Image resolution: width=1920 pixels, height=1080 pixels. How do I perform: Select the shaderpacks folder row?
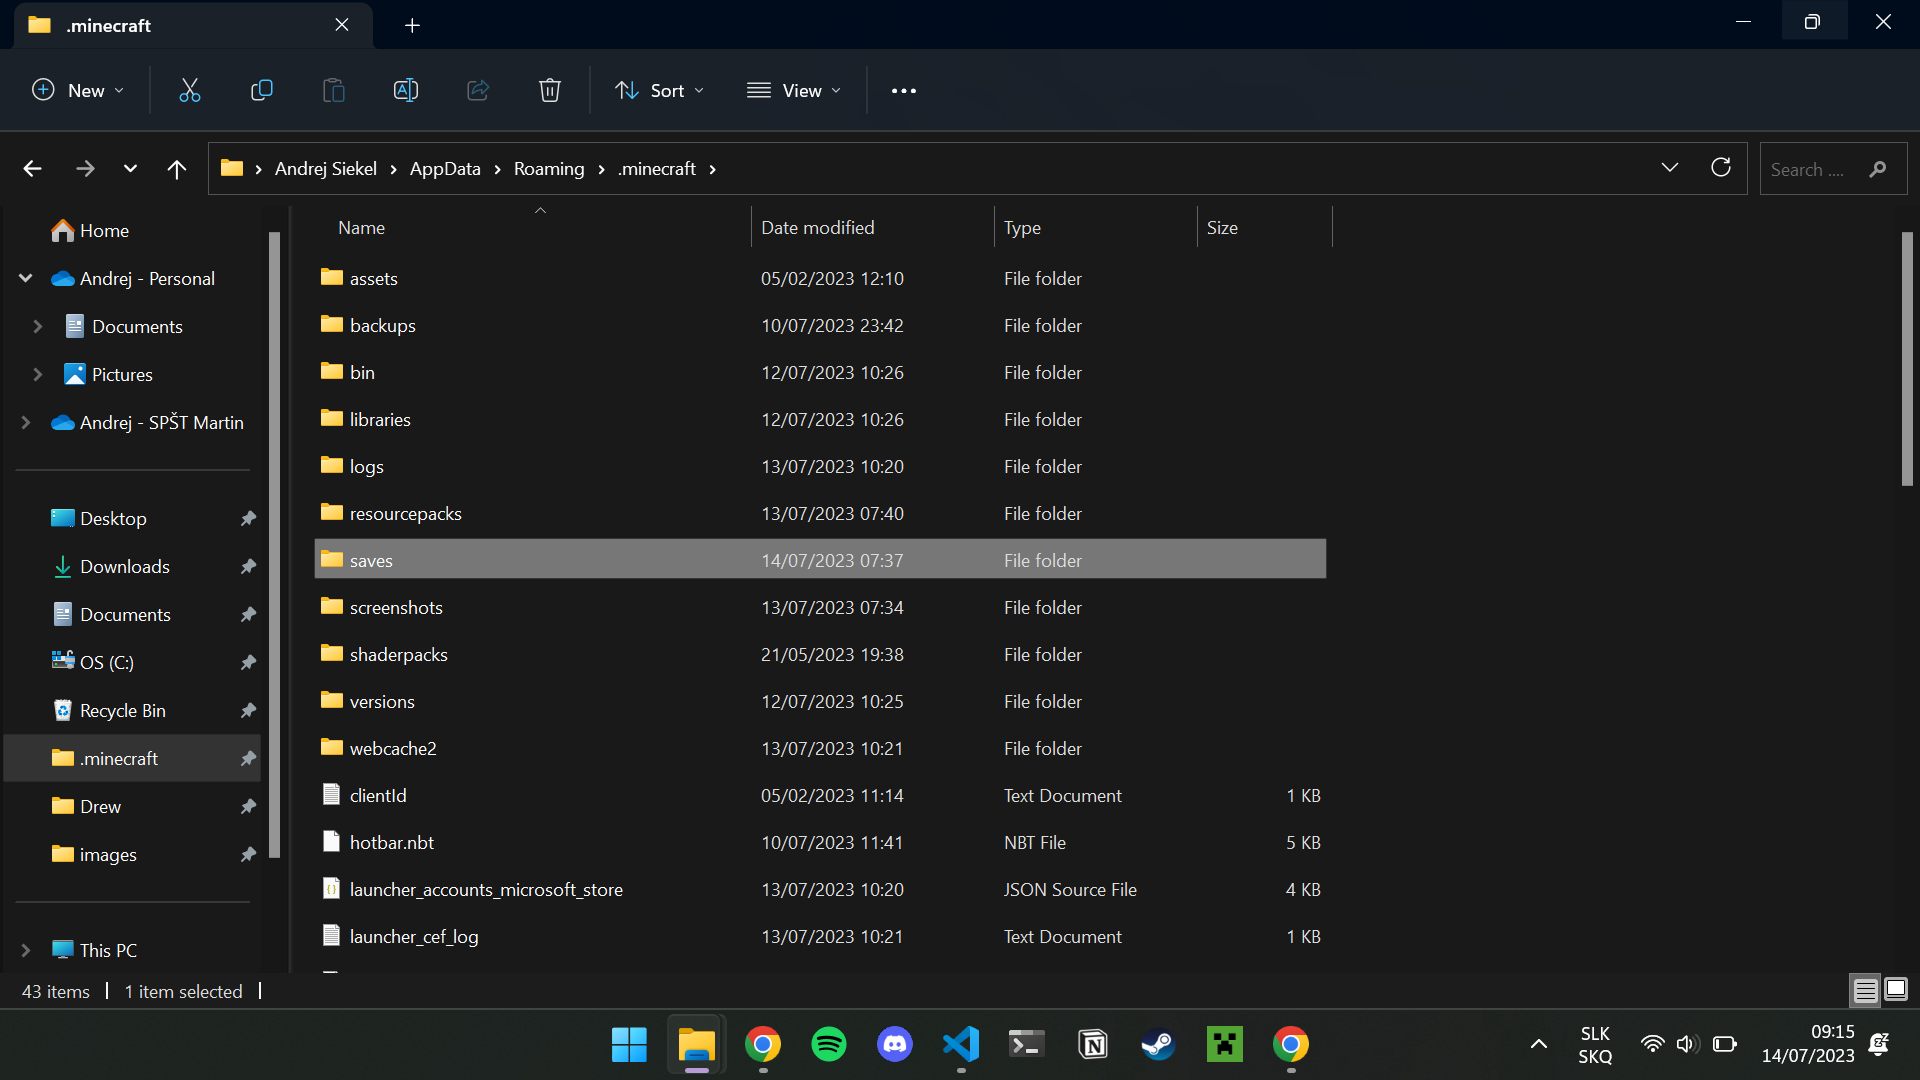coord(820,655)
